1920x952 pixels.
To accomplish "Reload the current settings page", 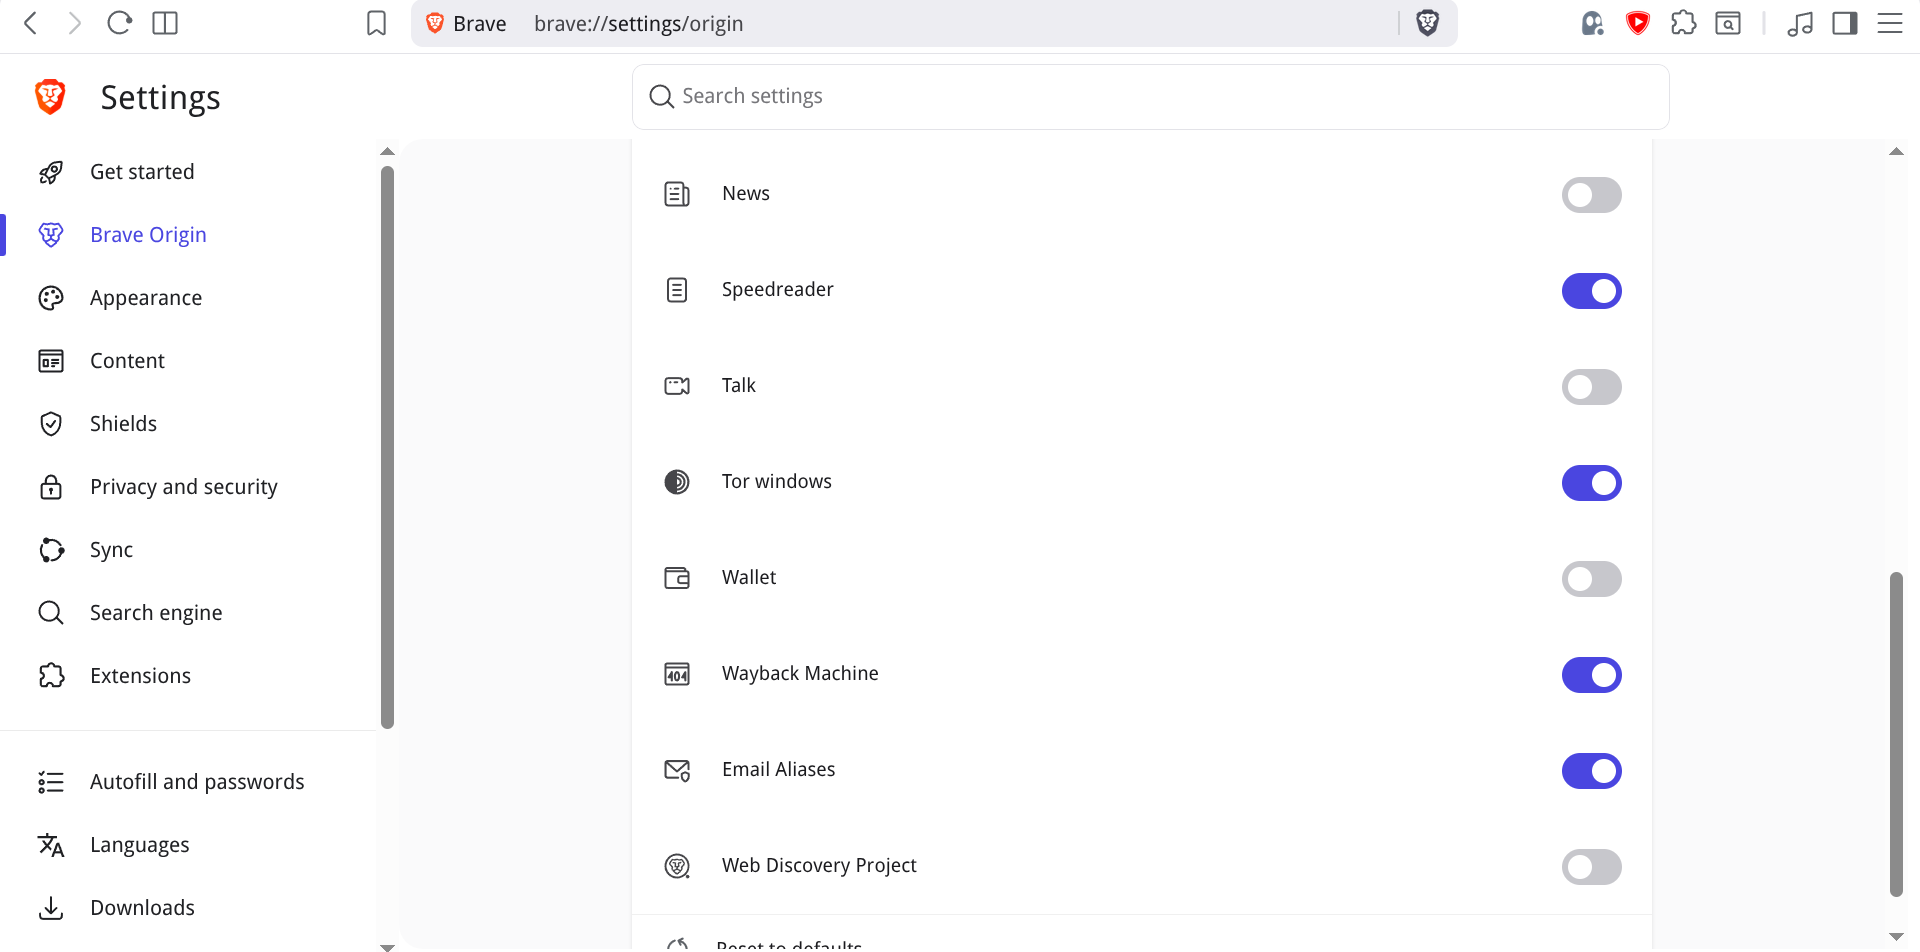I will pyautogui.click(x=120, y=23).
